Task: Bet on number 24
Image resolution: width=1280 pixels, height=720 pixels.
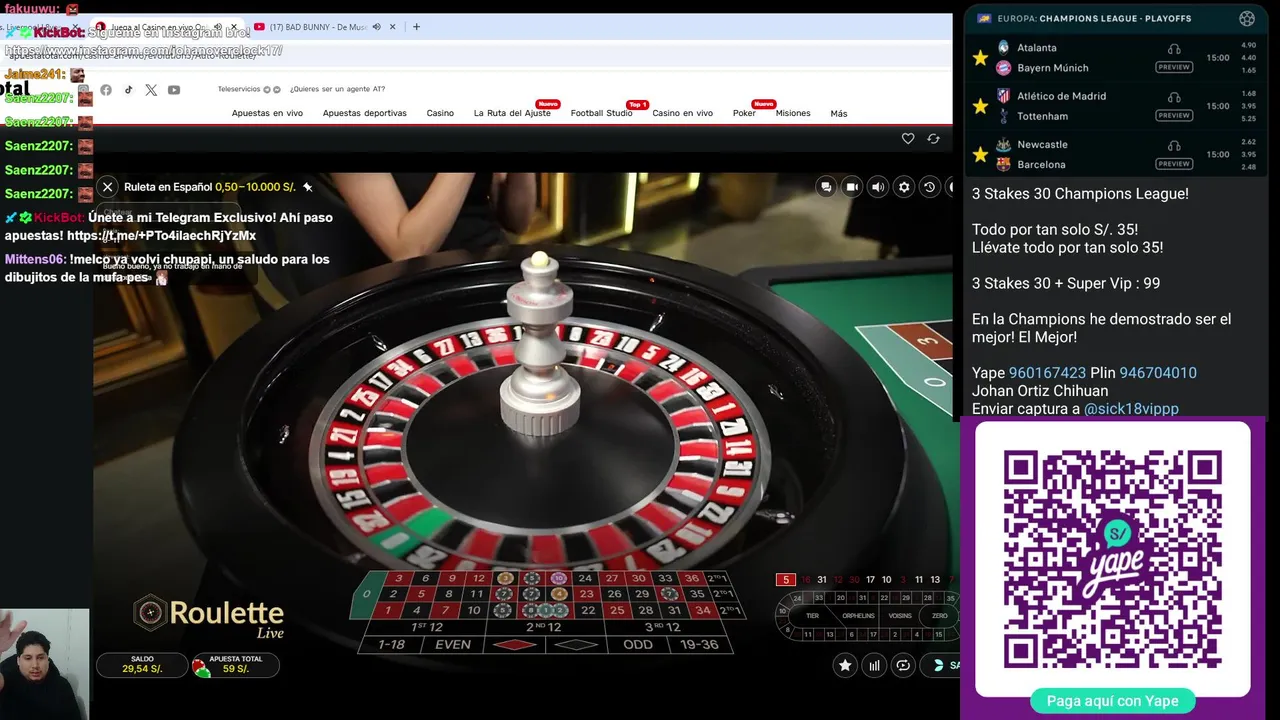Action: (584, 578)
